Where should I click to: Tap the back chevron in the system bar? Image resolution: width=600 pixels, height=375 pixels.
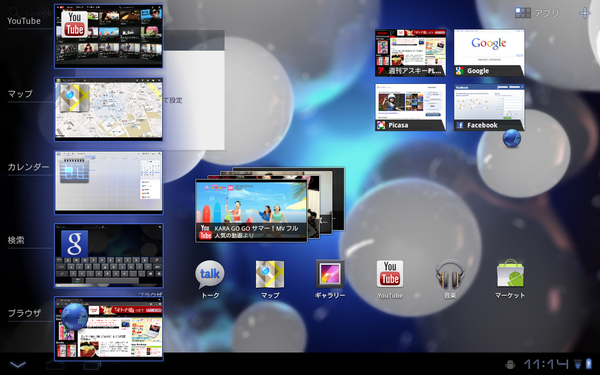pyautogui.click(x=18, y=364)
